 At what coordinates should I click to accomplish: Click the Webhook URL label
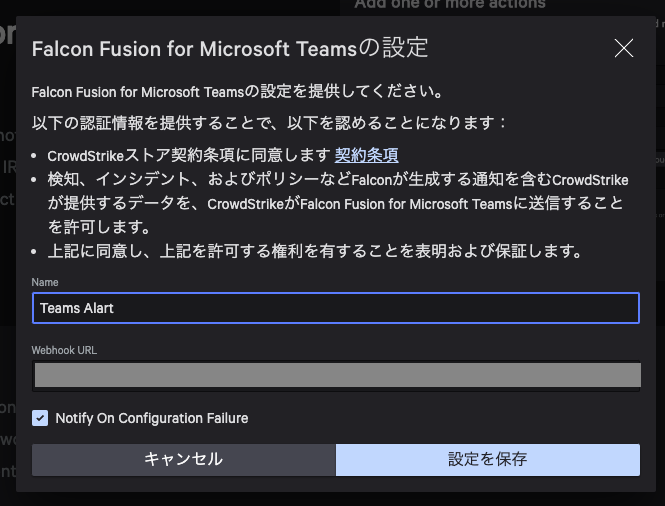coord(64,350)
